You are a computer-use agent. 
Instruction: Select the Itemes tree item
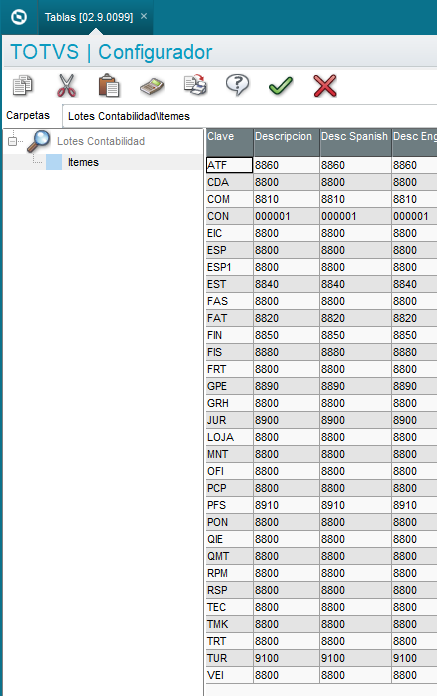(83, 162)
